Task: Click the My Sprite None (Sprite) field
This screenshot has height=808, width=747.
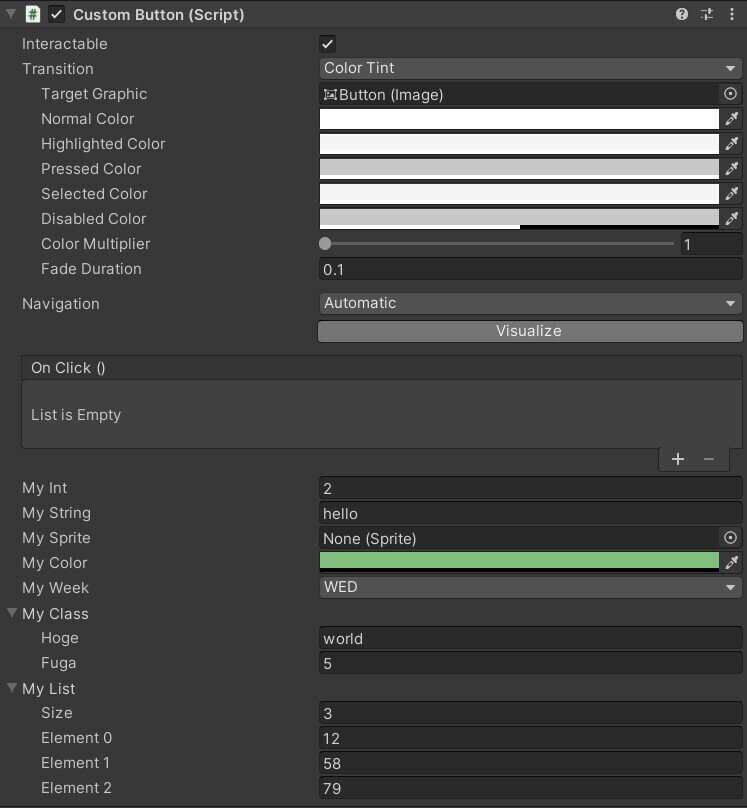Action: [x=519, y=538]
